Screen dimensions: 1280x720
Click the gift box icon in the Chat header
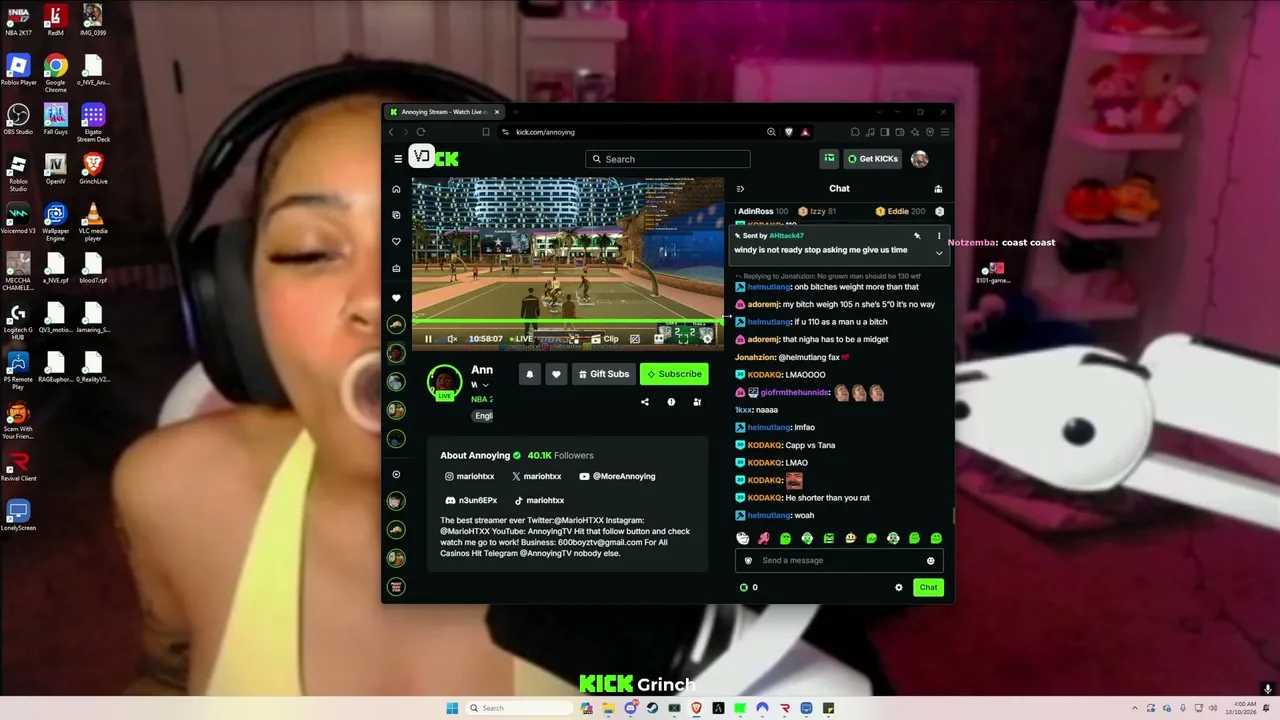pos(938,189)
